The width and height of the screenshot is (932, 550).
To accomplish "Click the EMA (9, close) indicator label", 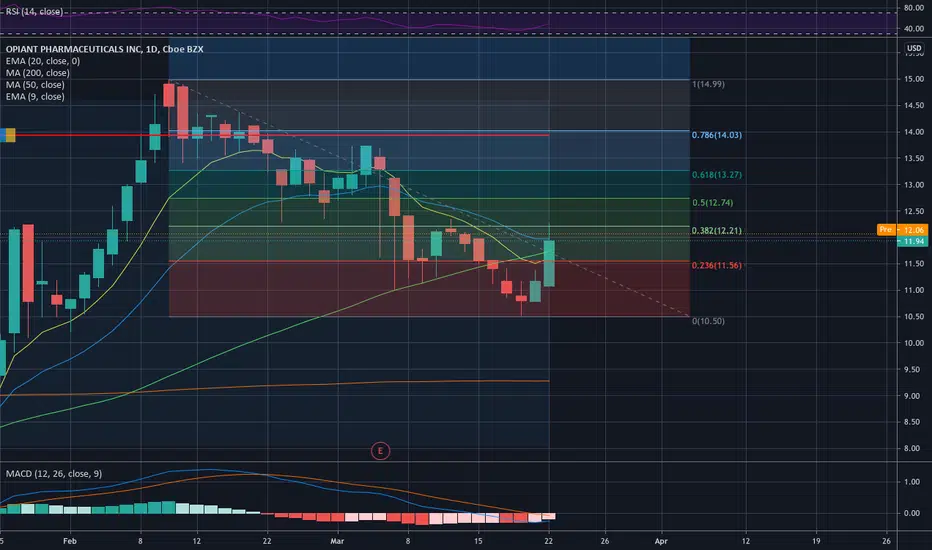I will (35, 97).
